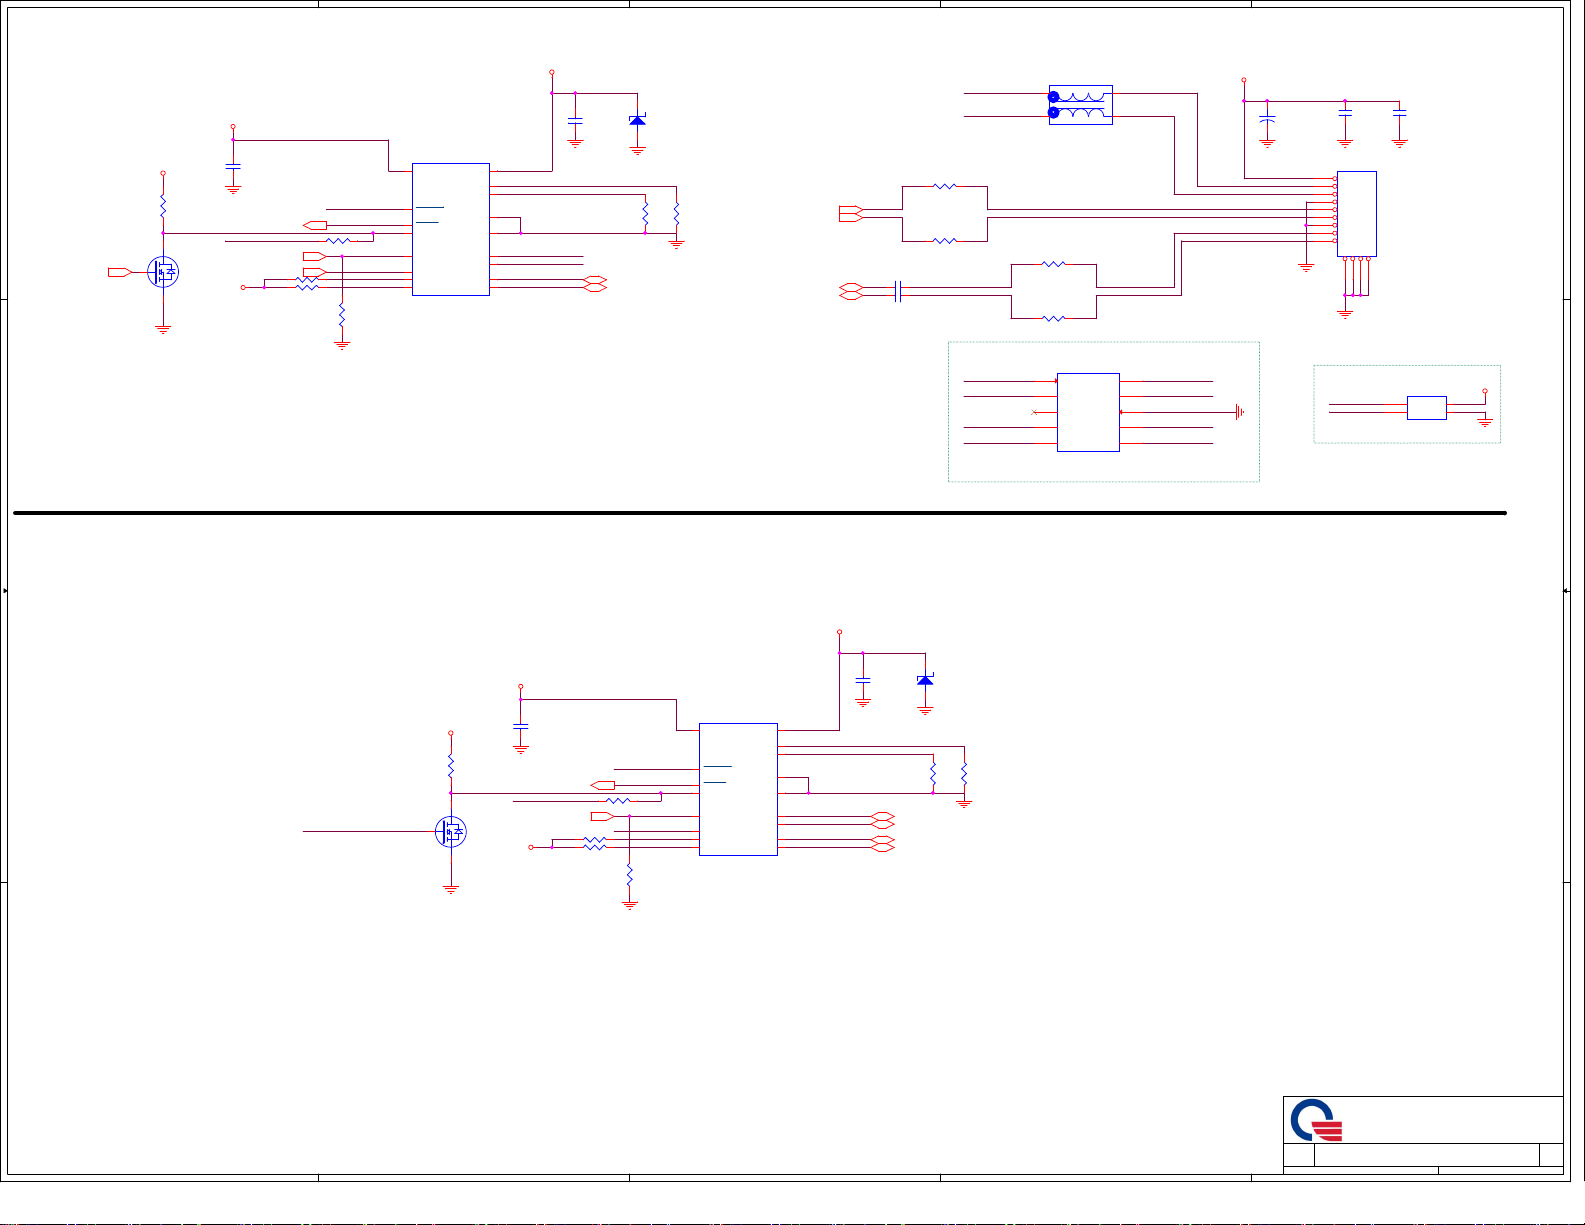Select the small component inside right dashed box
1585x1225 pixels.
coord(1426,408)
